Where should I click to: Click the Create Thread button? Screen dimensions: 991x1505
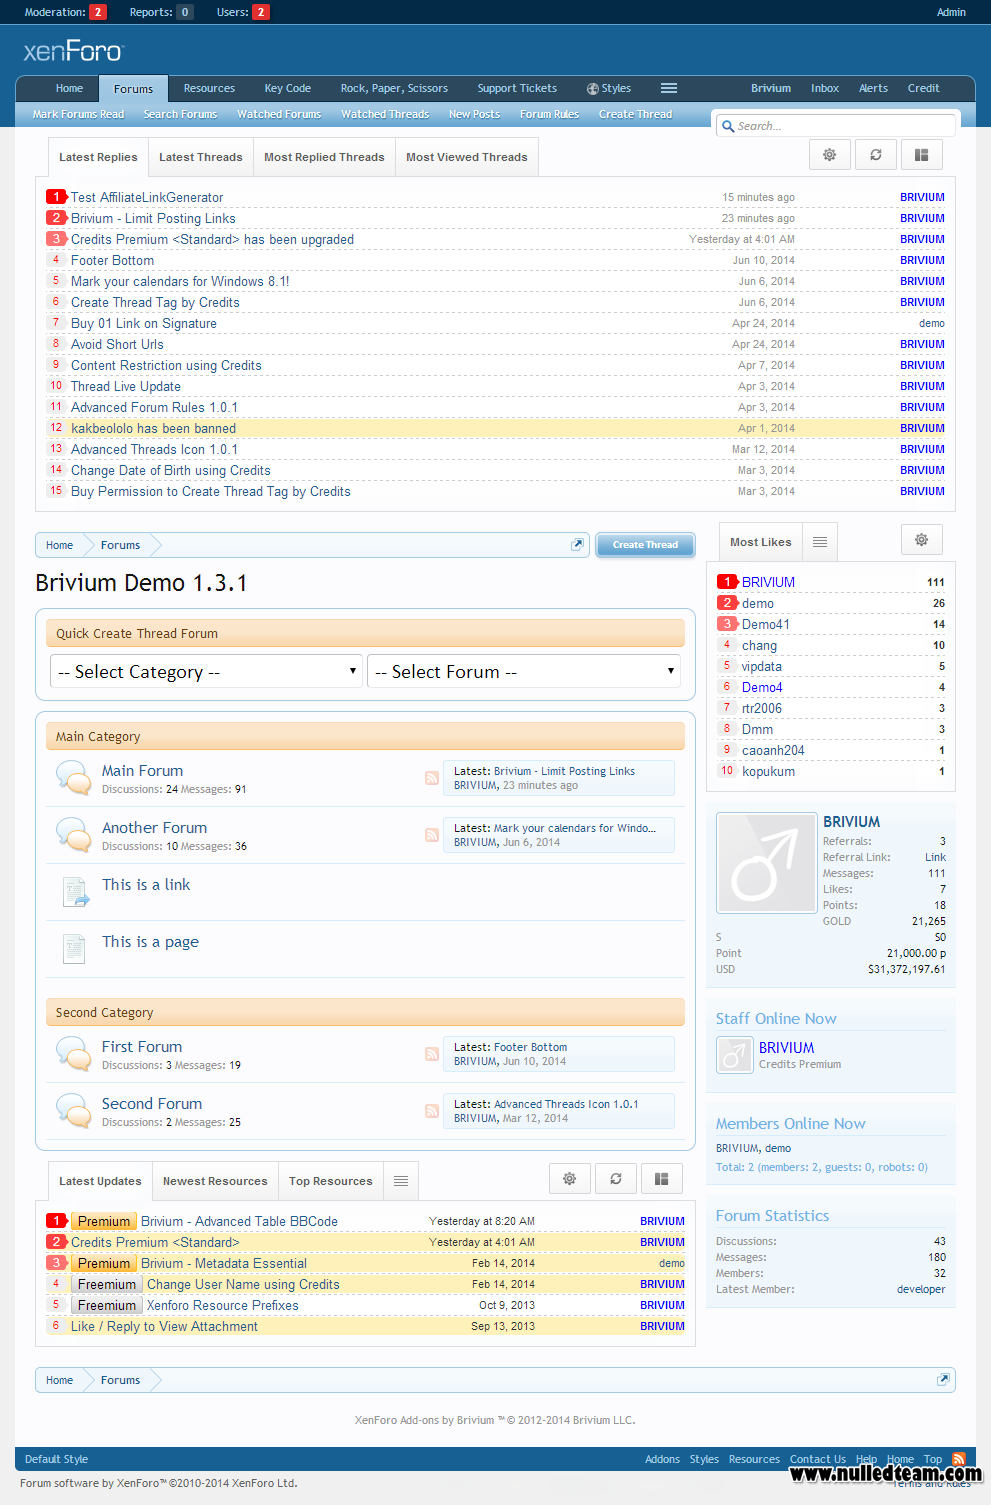tap(645, 545)
